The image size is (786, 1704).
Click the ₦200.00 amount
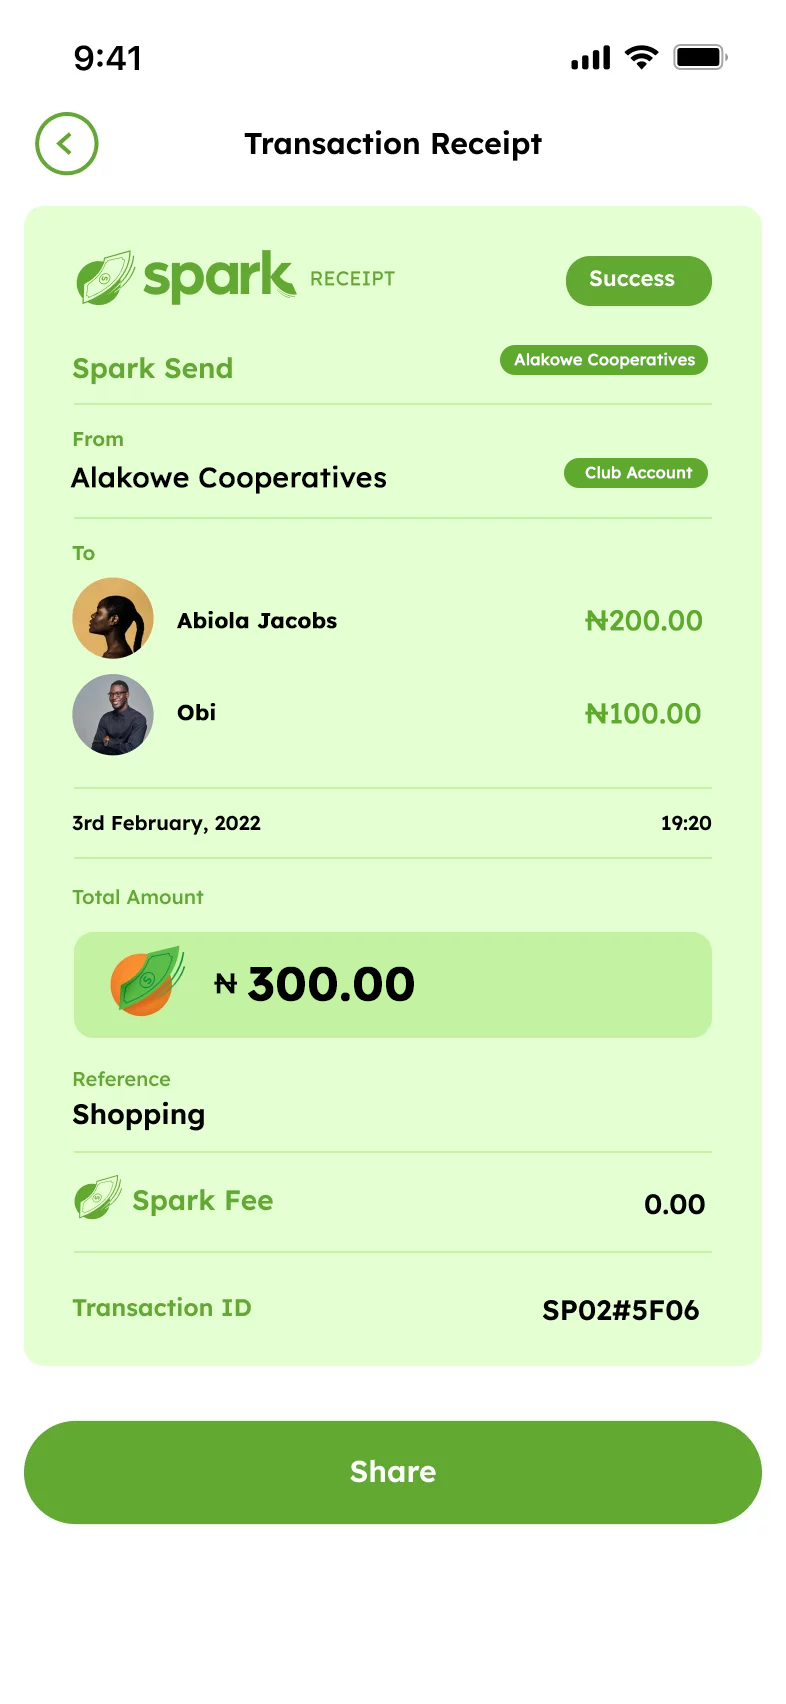[x=644, y=621]
